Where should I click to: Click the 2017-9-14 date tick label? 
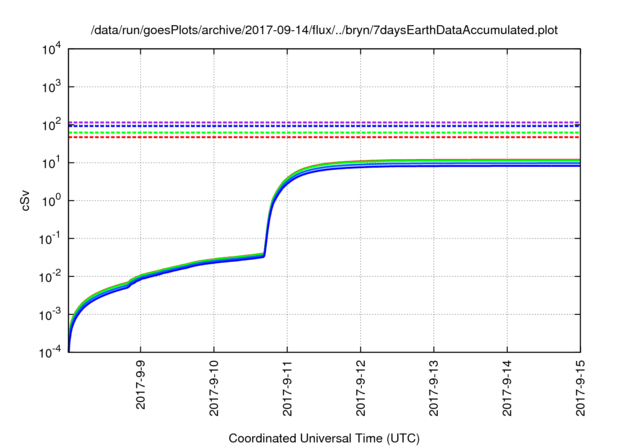[x=507, y=388]
